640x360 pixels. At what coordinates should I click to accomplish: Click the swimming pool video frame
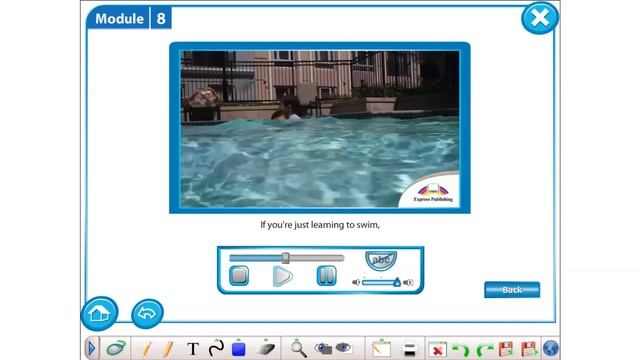tap(320, 129)
